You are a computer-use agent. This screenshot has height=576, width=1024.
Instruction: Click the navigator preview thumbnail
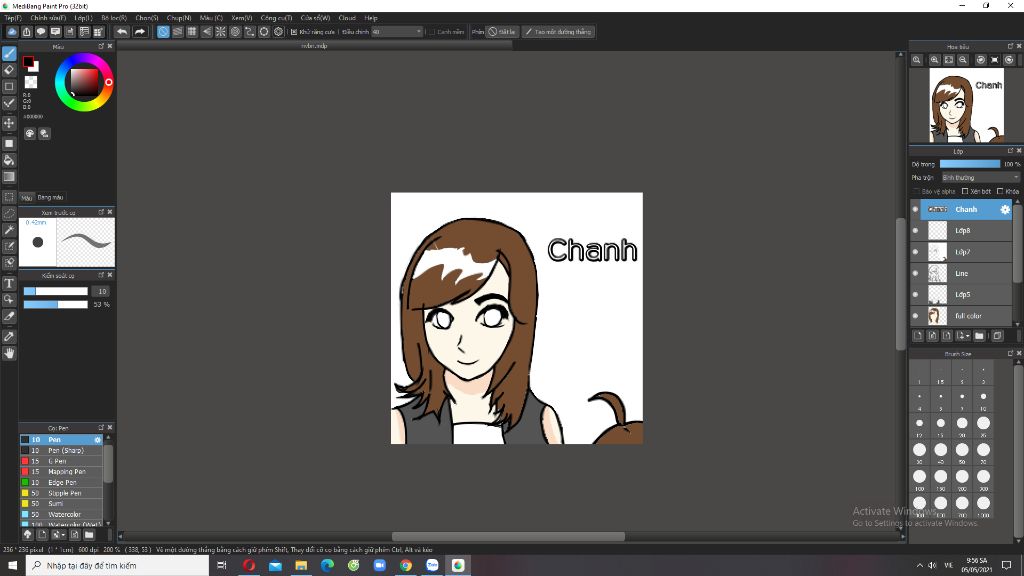point(967,105)
